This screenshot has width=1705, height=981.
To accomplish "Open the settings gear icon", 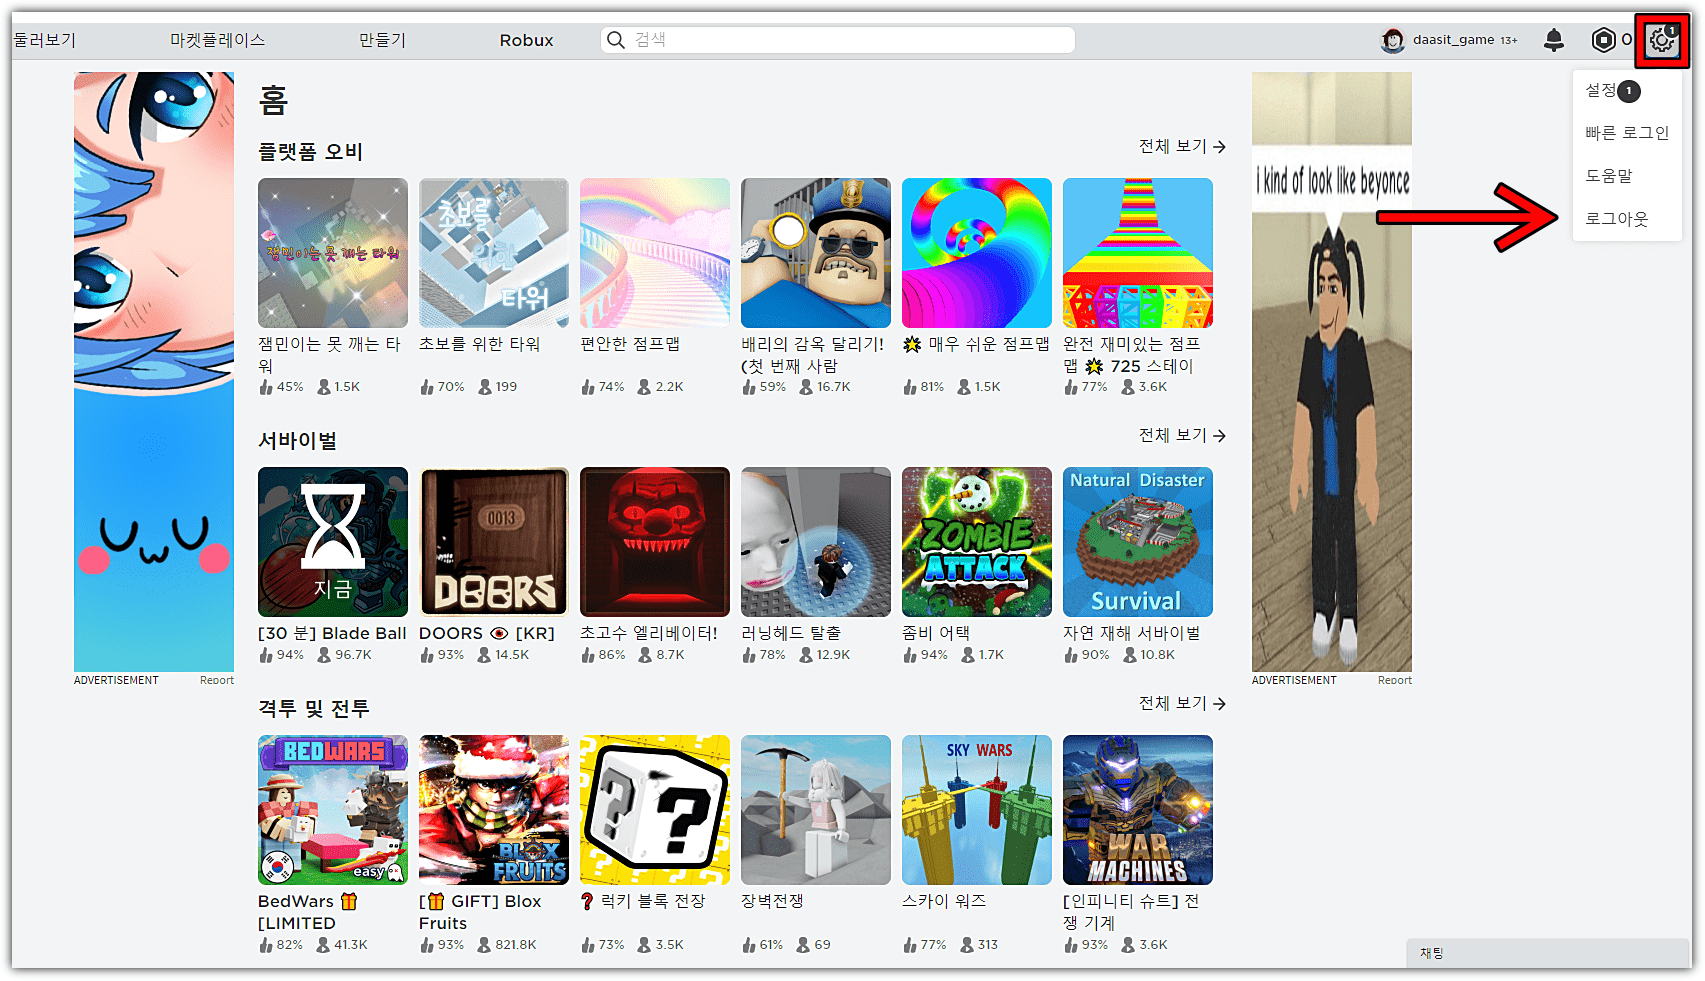I will (1662, 40).
